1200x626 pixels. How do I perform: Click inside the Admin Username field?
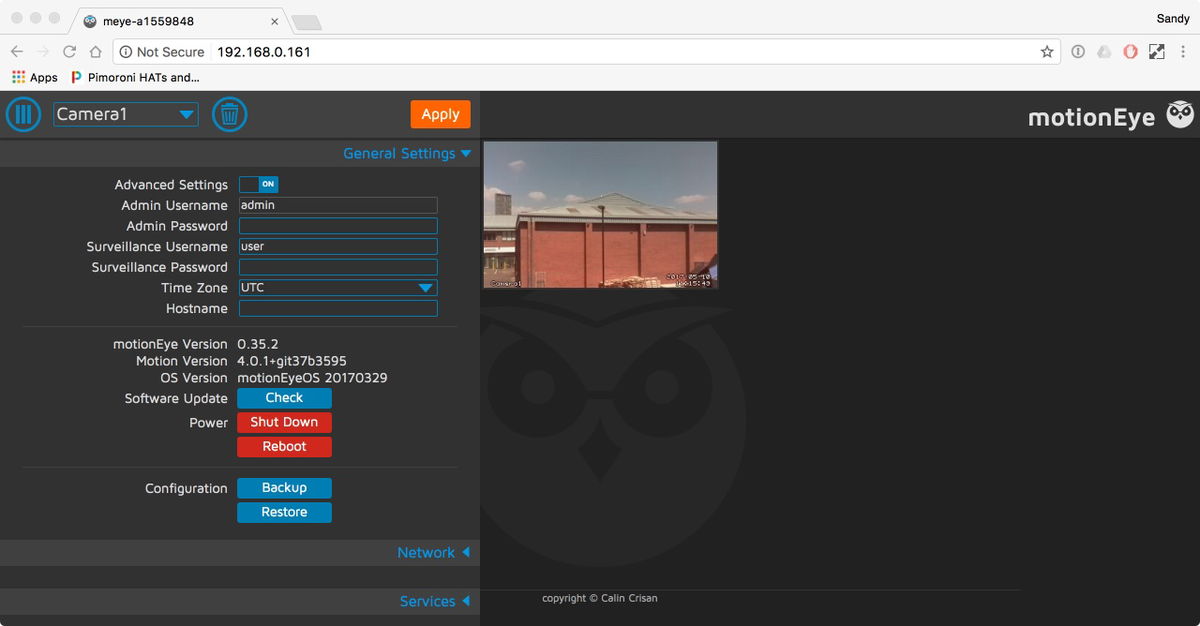[x=337, y=205]
